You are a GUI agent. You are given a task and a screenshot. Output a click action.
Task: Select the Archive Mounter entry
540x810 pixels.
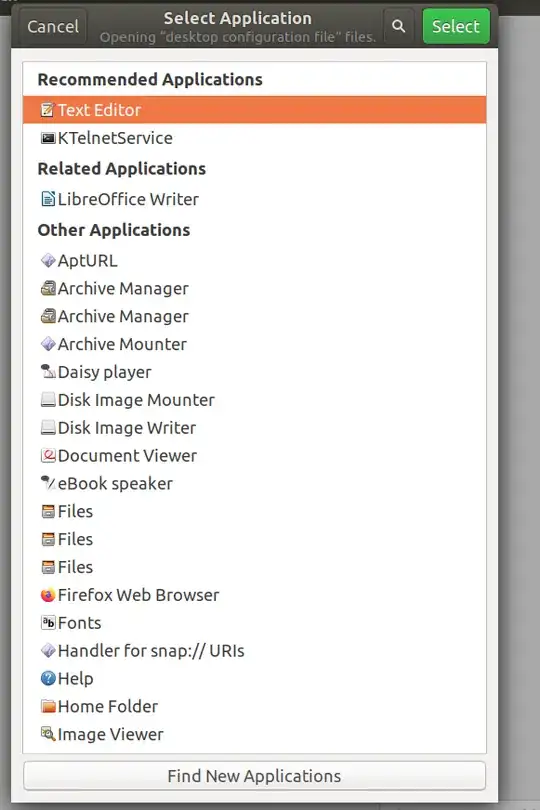pyautogui.click(x=254, y=344)
